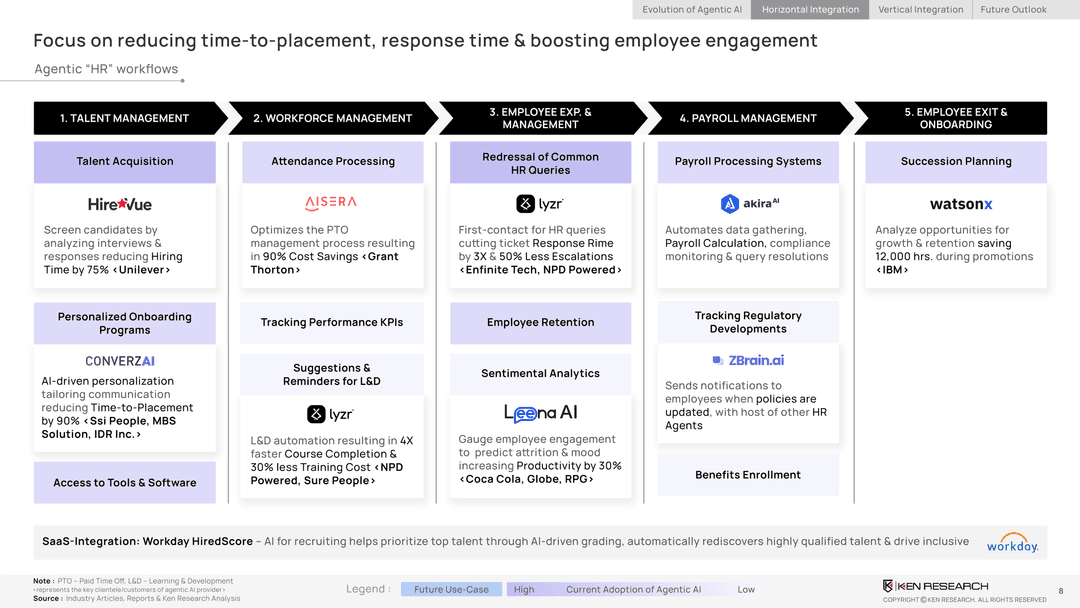
Task: Go to the Future Outlook tab
Action: 1013,10
